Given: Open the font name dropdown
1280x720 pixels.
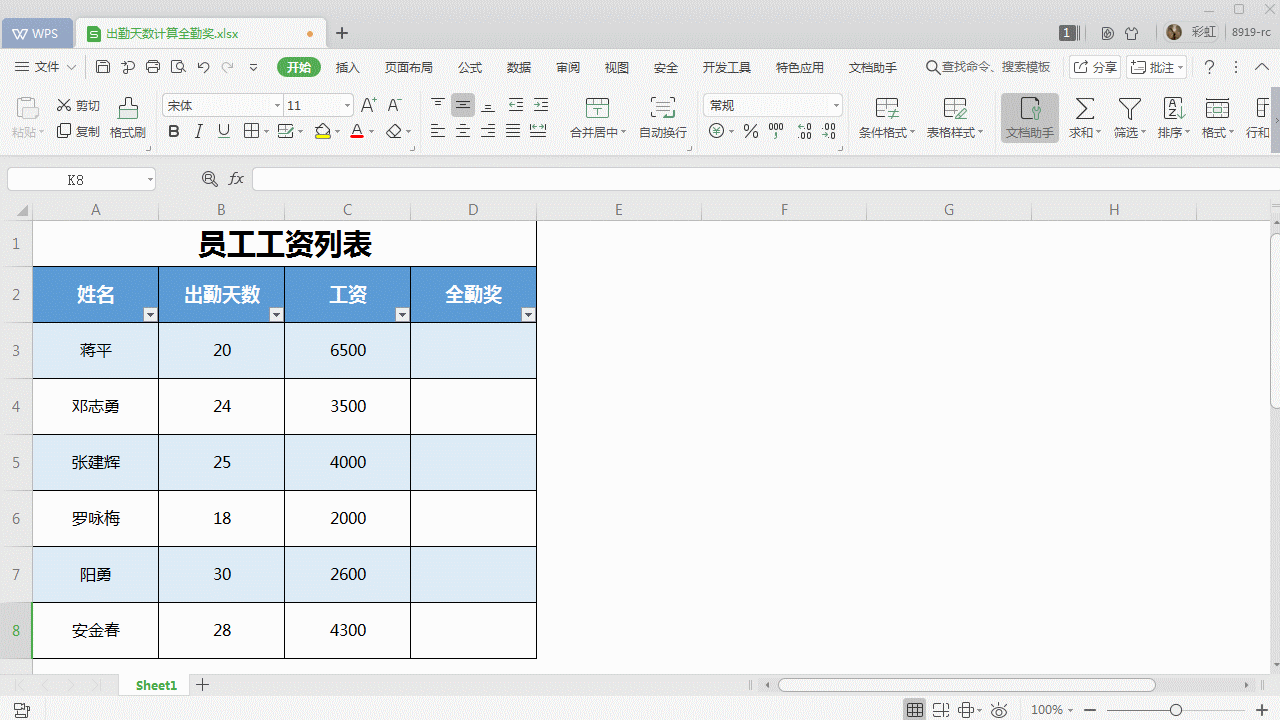Looking at the screenshot, I should (x=277, y=104).
